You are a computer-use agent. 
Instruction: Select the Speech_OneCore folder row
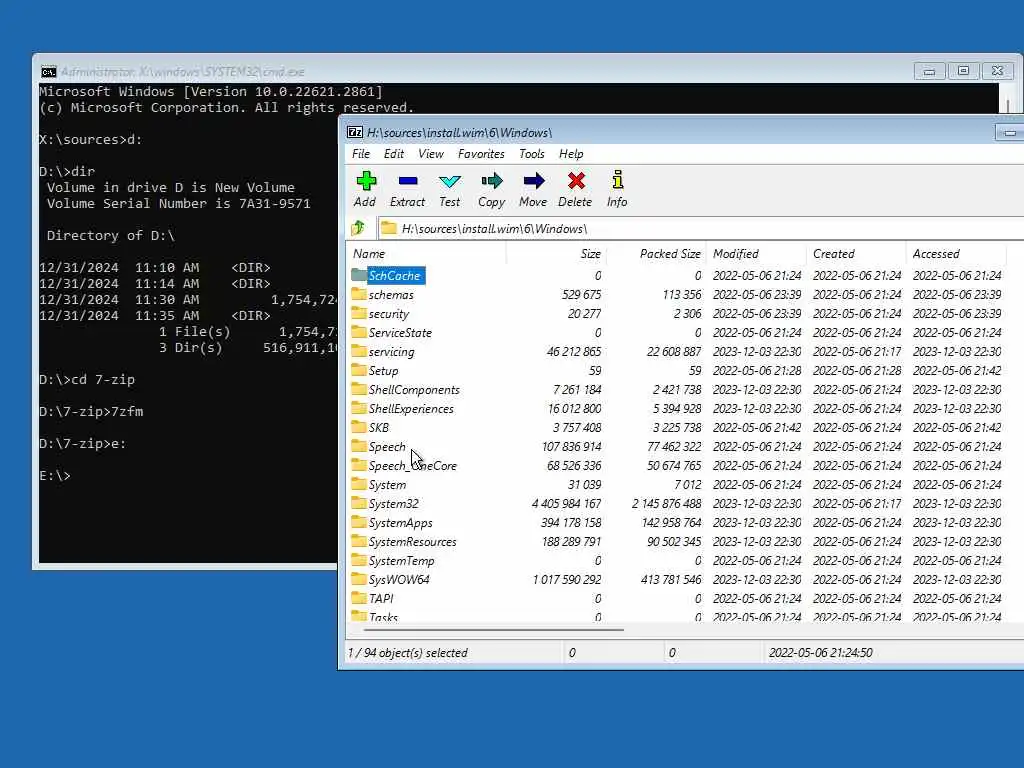coord(677,466)
